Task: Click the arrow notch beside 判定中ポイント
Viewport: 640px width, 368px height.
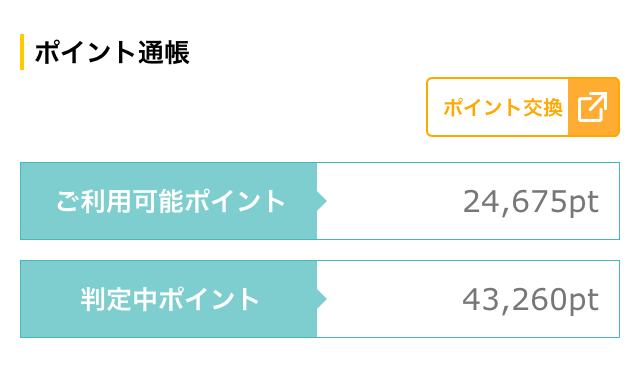Action: [x=322, y=299]
